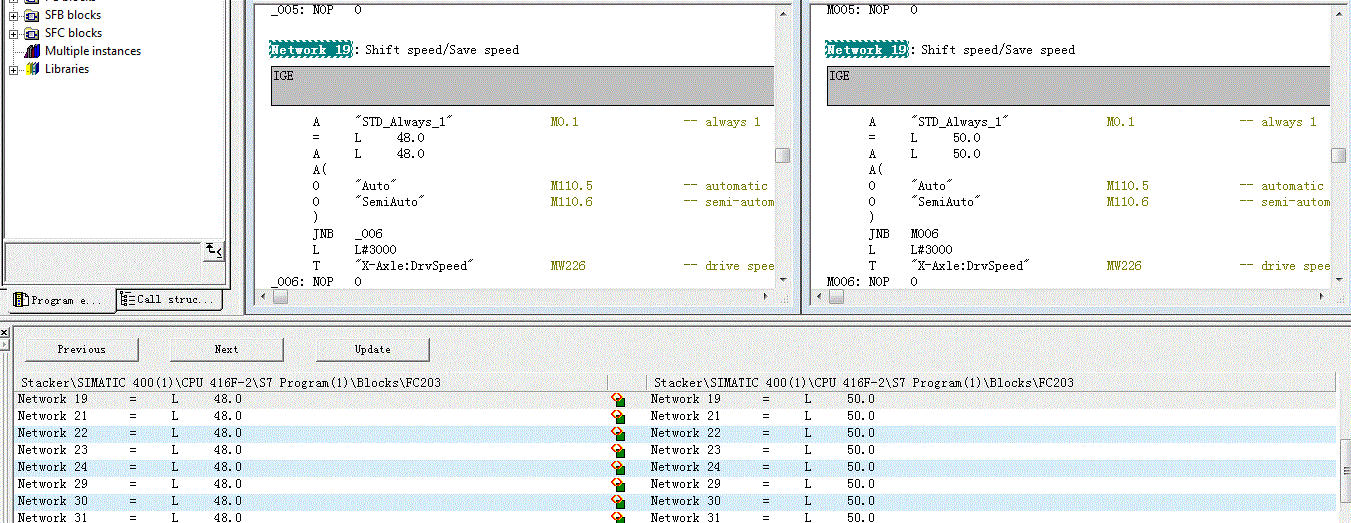This screenshot has width=1351, height=523.
Task: Click the Network 19 title in the L 50.0 pane
Action: point(867,50)
